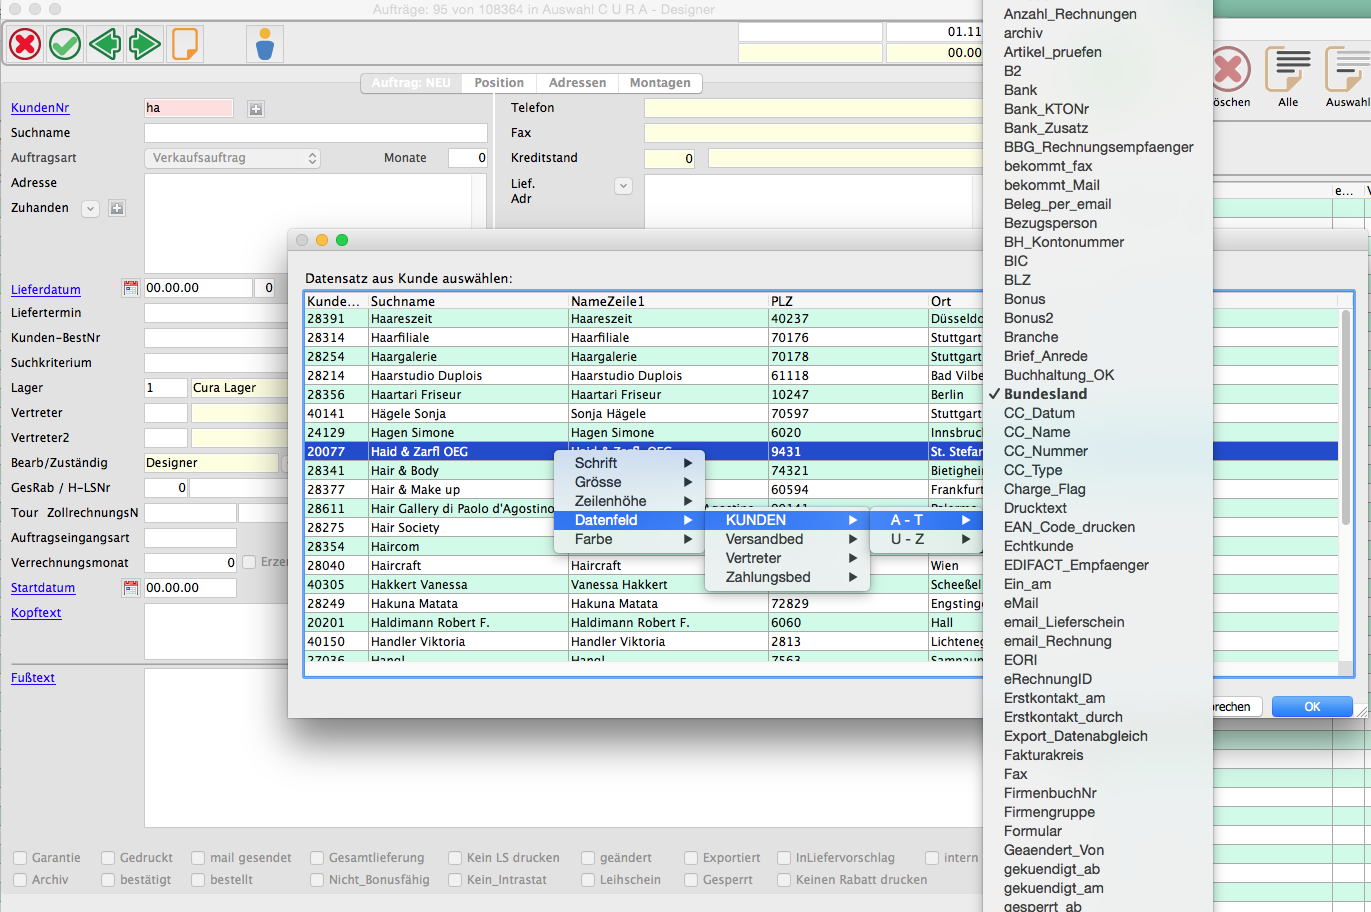1371x912 pixels.
Task: Switch to the Montagen tab
Action: (x=660, y=83)
